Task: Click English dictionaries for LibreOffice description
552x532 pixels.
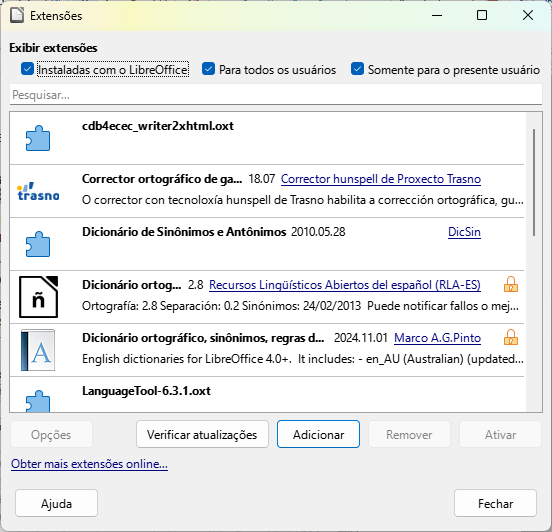Action: (303, 359)
